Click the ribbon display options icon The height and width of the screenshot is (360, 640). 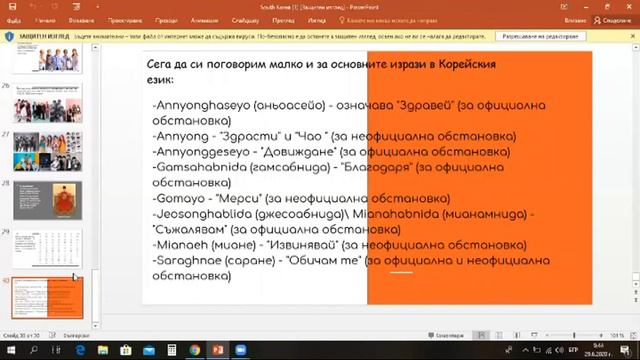pos(564,7)
